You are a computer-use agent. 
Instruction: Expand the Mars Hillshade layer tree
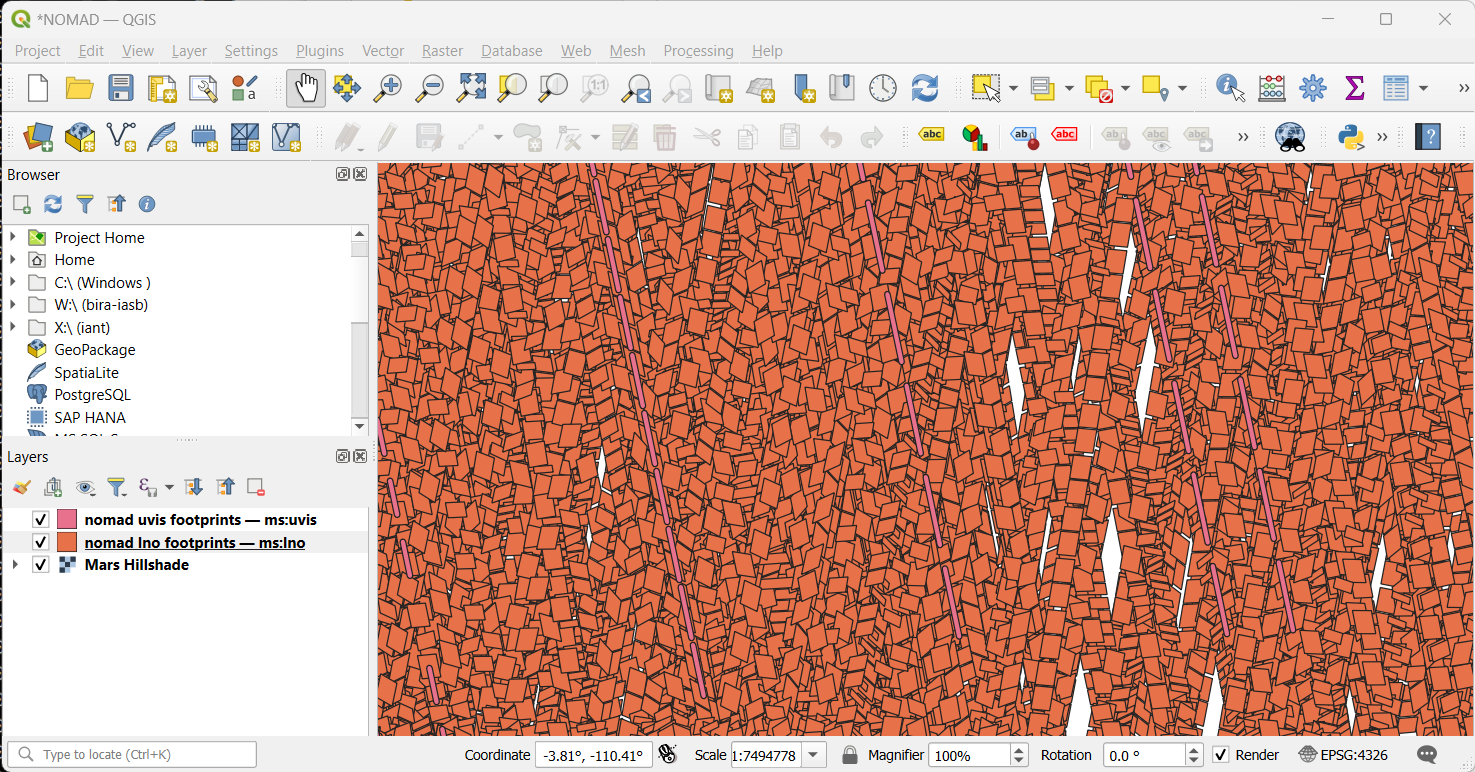click(x=14, y=565)
